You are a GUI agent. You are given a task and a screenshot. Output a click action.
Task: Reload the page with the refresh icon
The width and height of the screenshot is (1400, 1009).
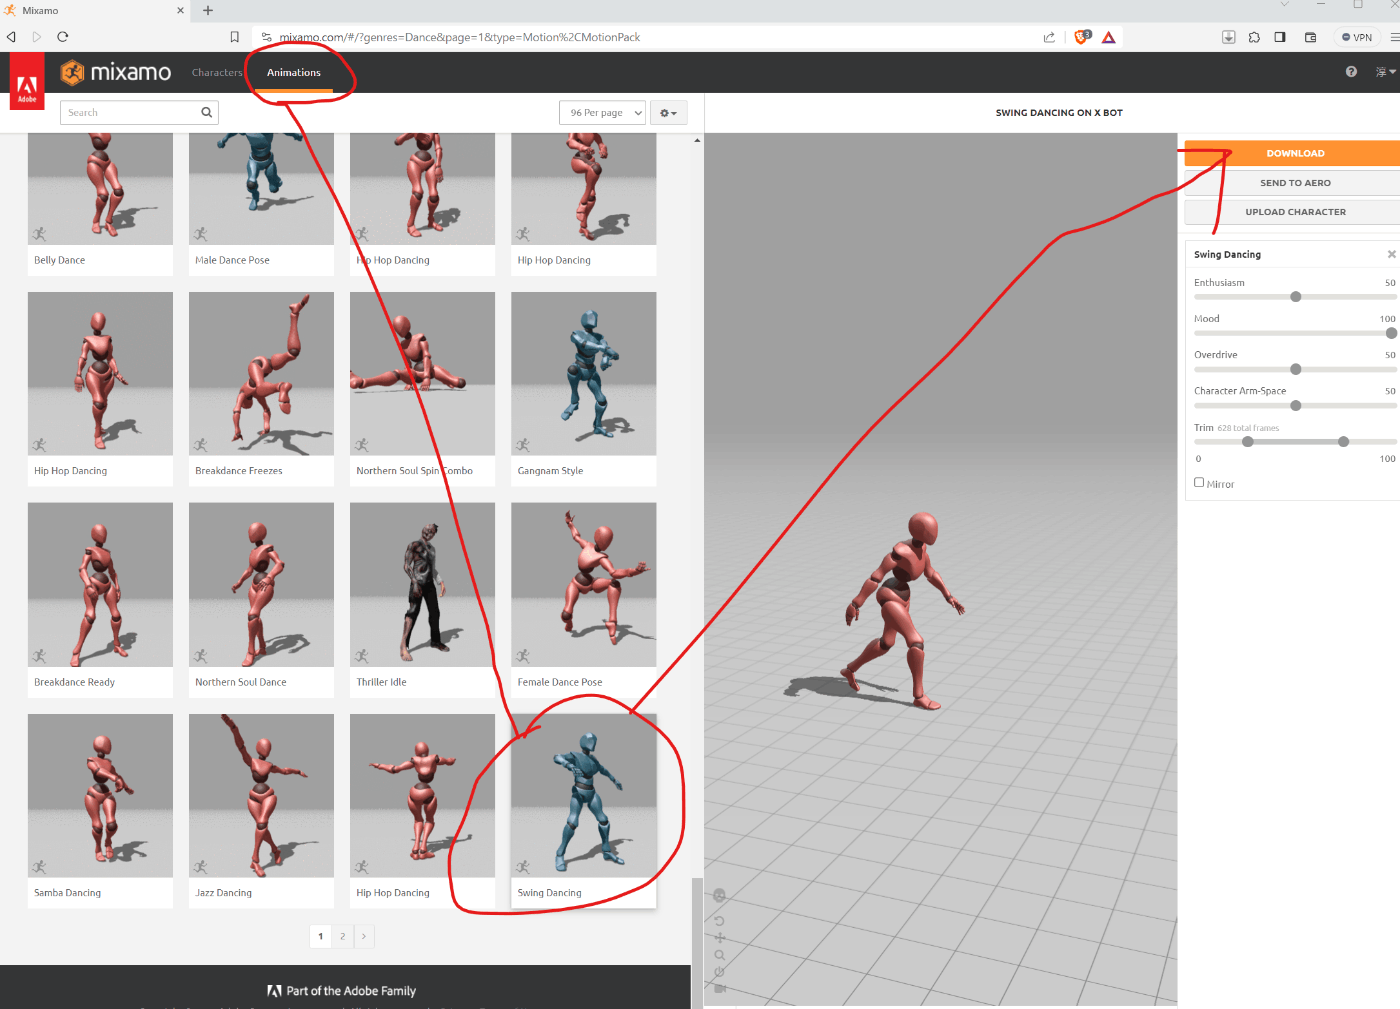tap(63, 37)
